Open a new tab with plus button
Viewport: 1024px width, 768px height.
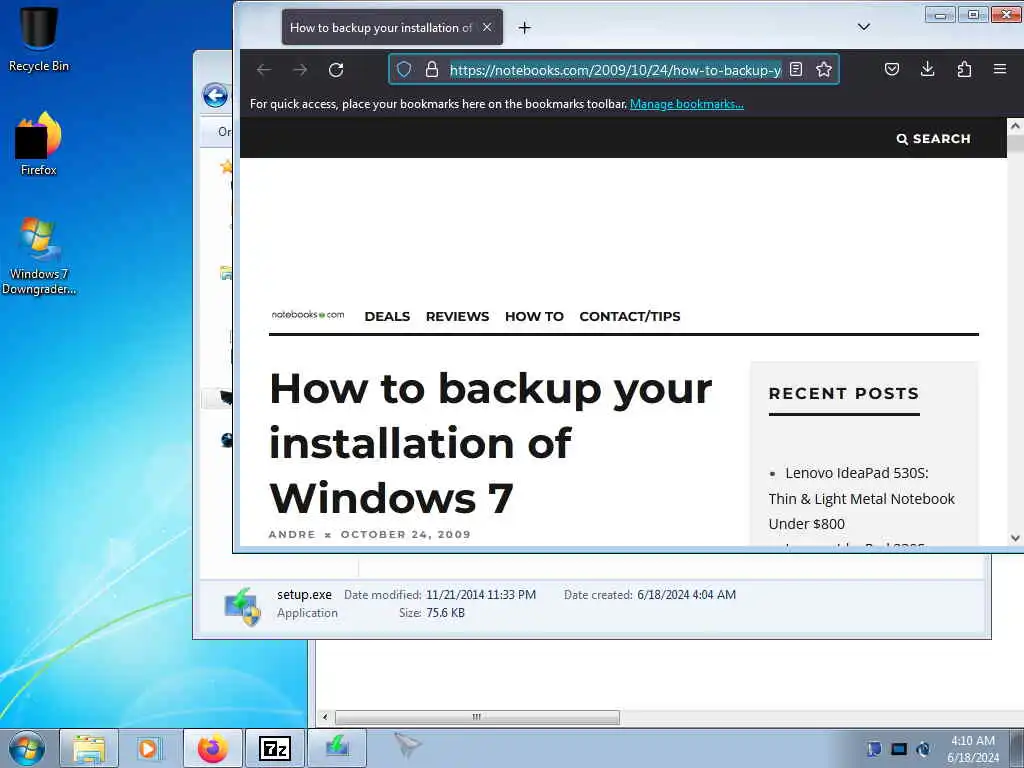point(524,27)
